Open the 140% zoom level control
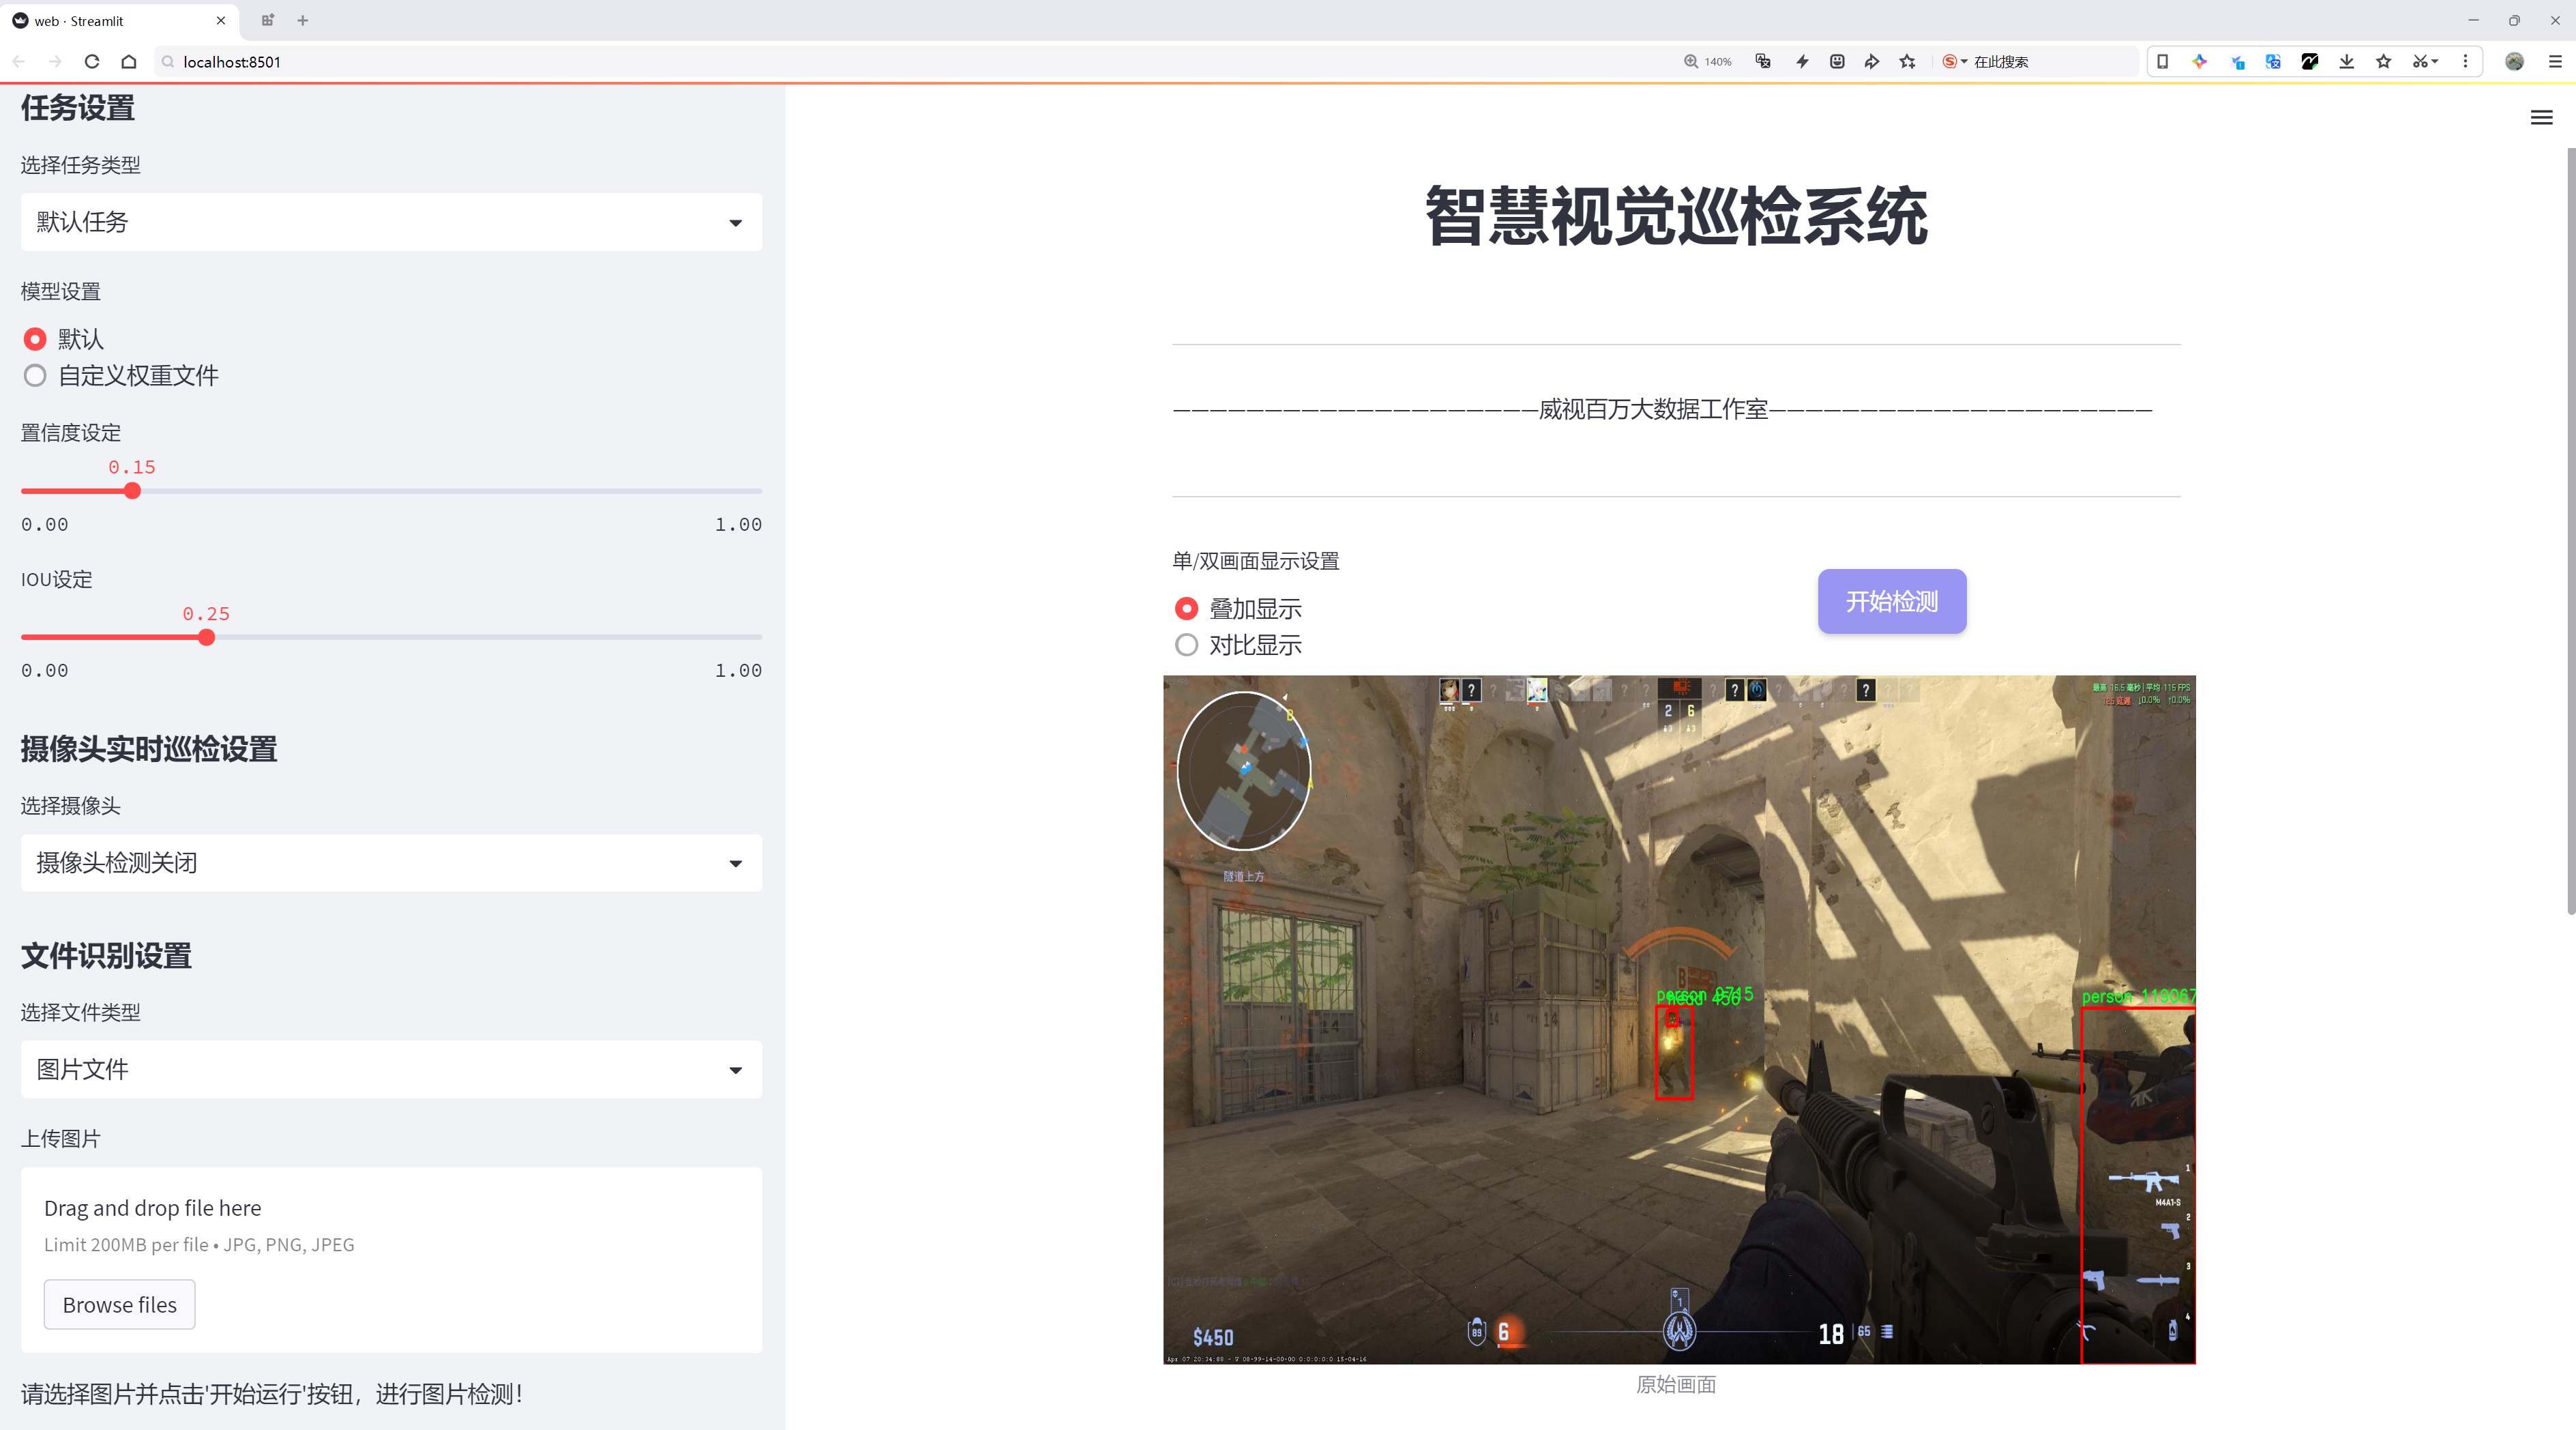The height and width of the screenshot is (1430, 2576). coord(1708,61)
